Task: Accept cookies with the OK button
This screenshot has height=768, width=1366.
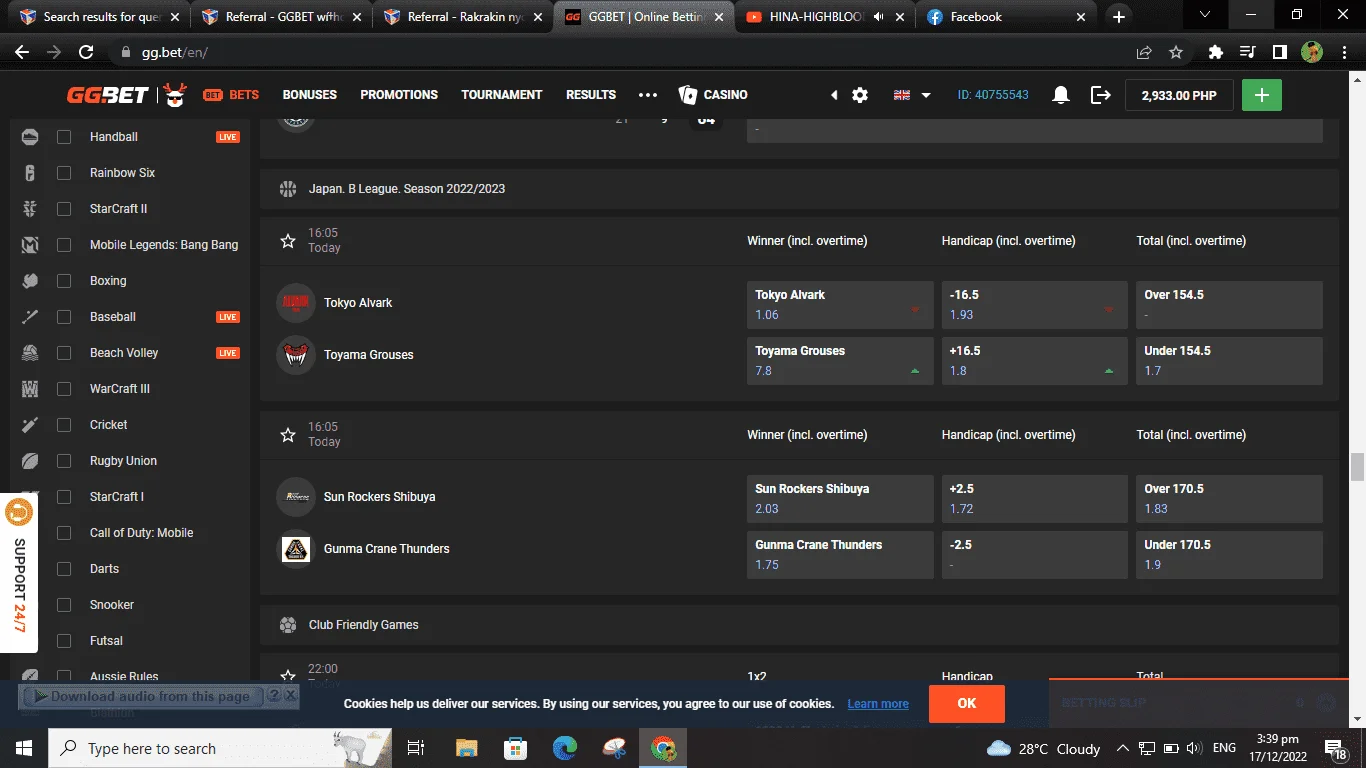Action: coord(967,704)
